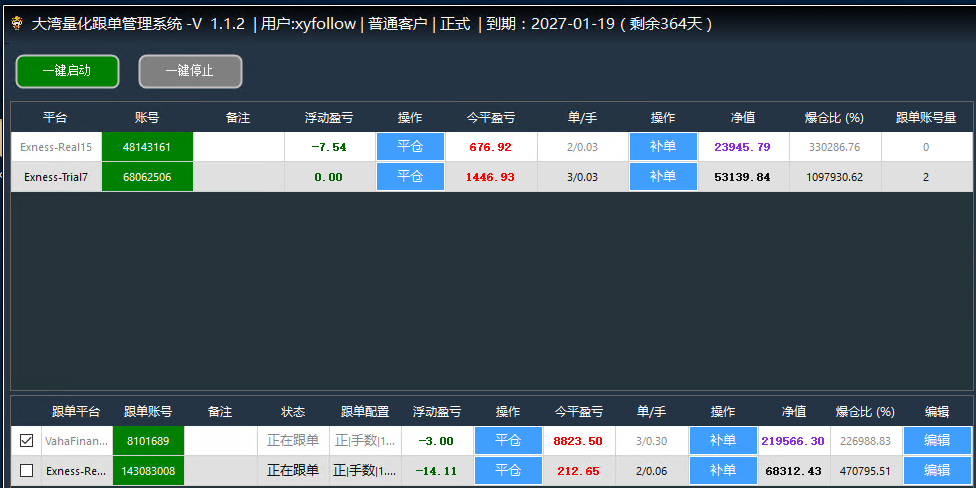Click VahaFinan... follow platform cell
This screenshot has width=976, height=488.
[x=77, y=441]
